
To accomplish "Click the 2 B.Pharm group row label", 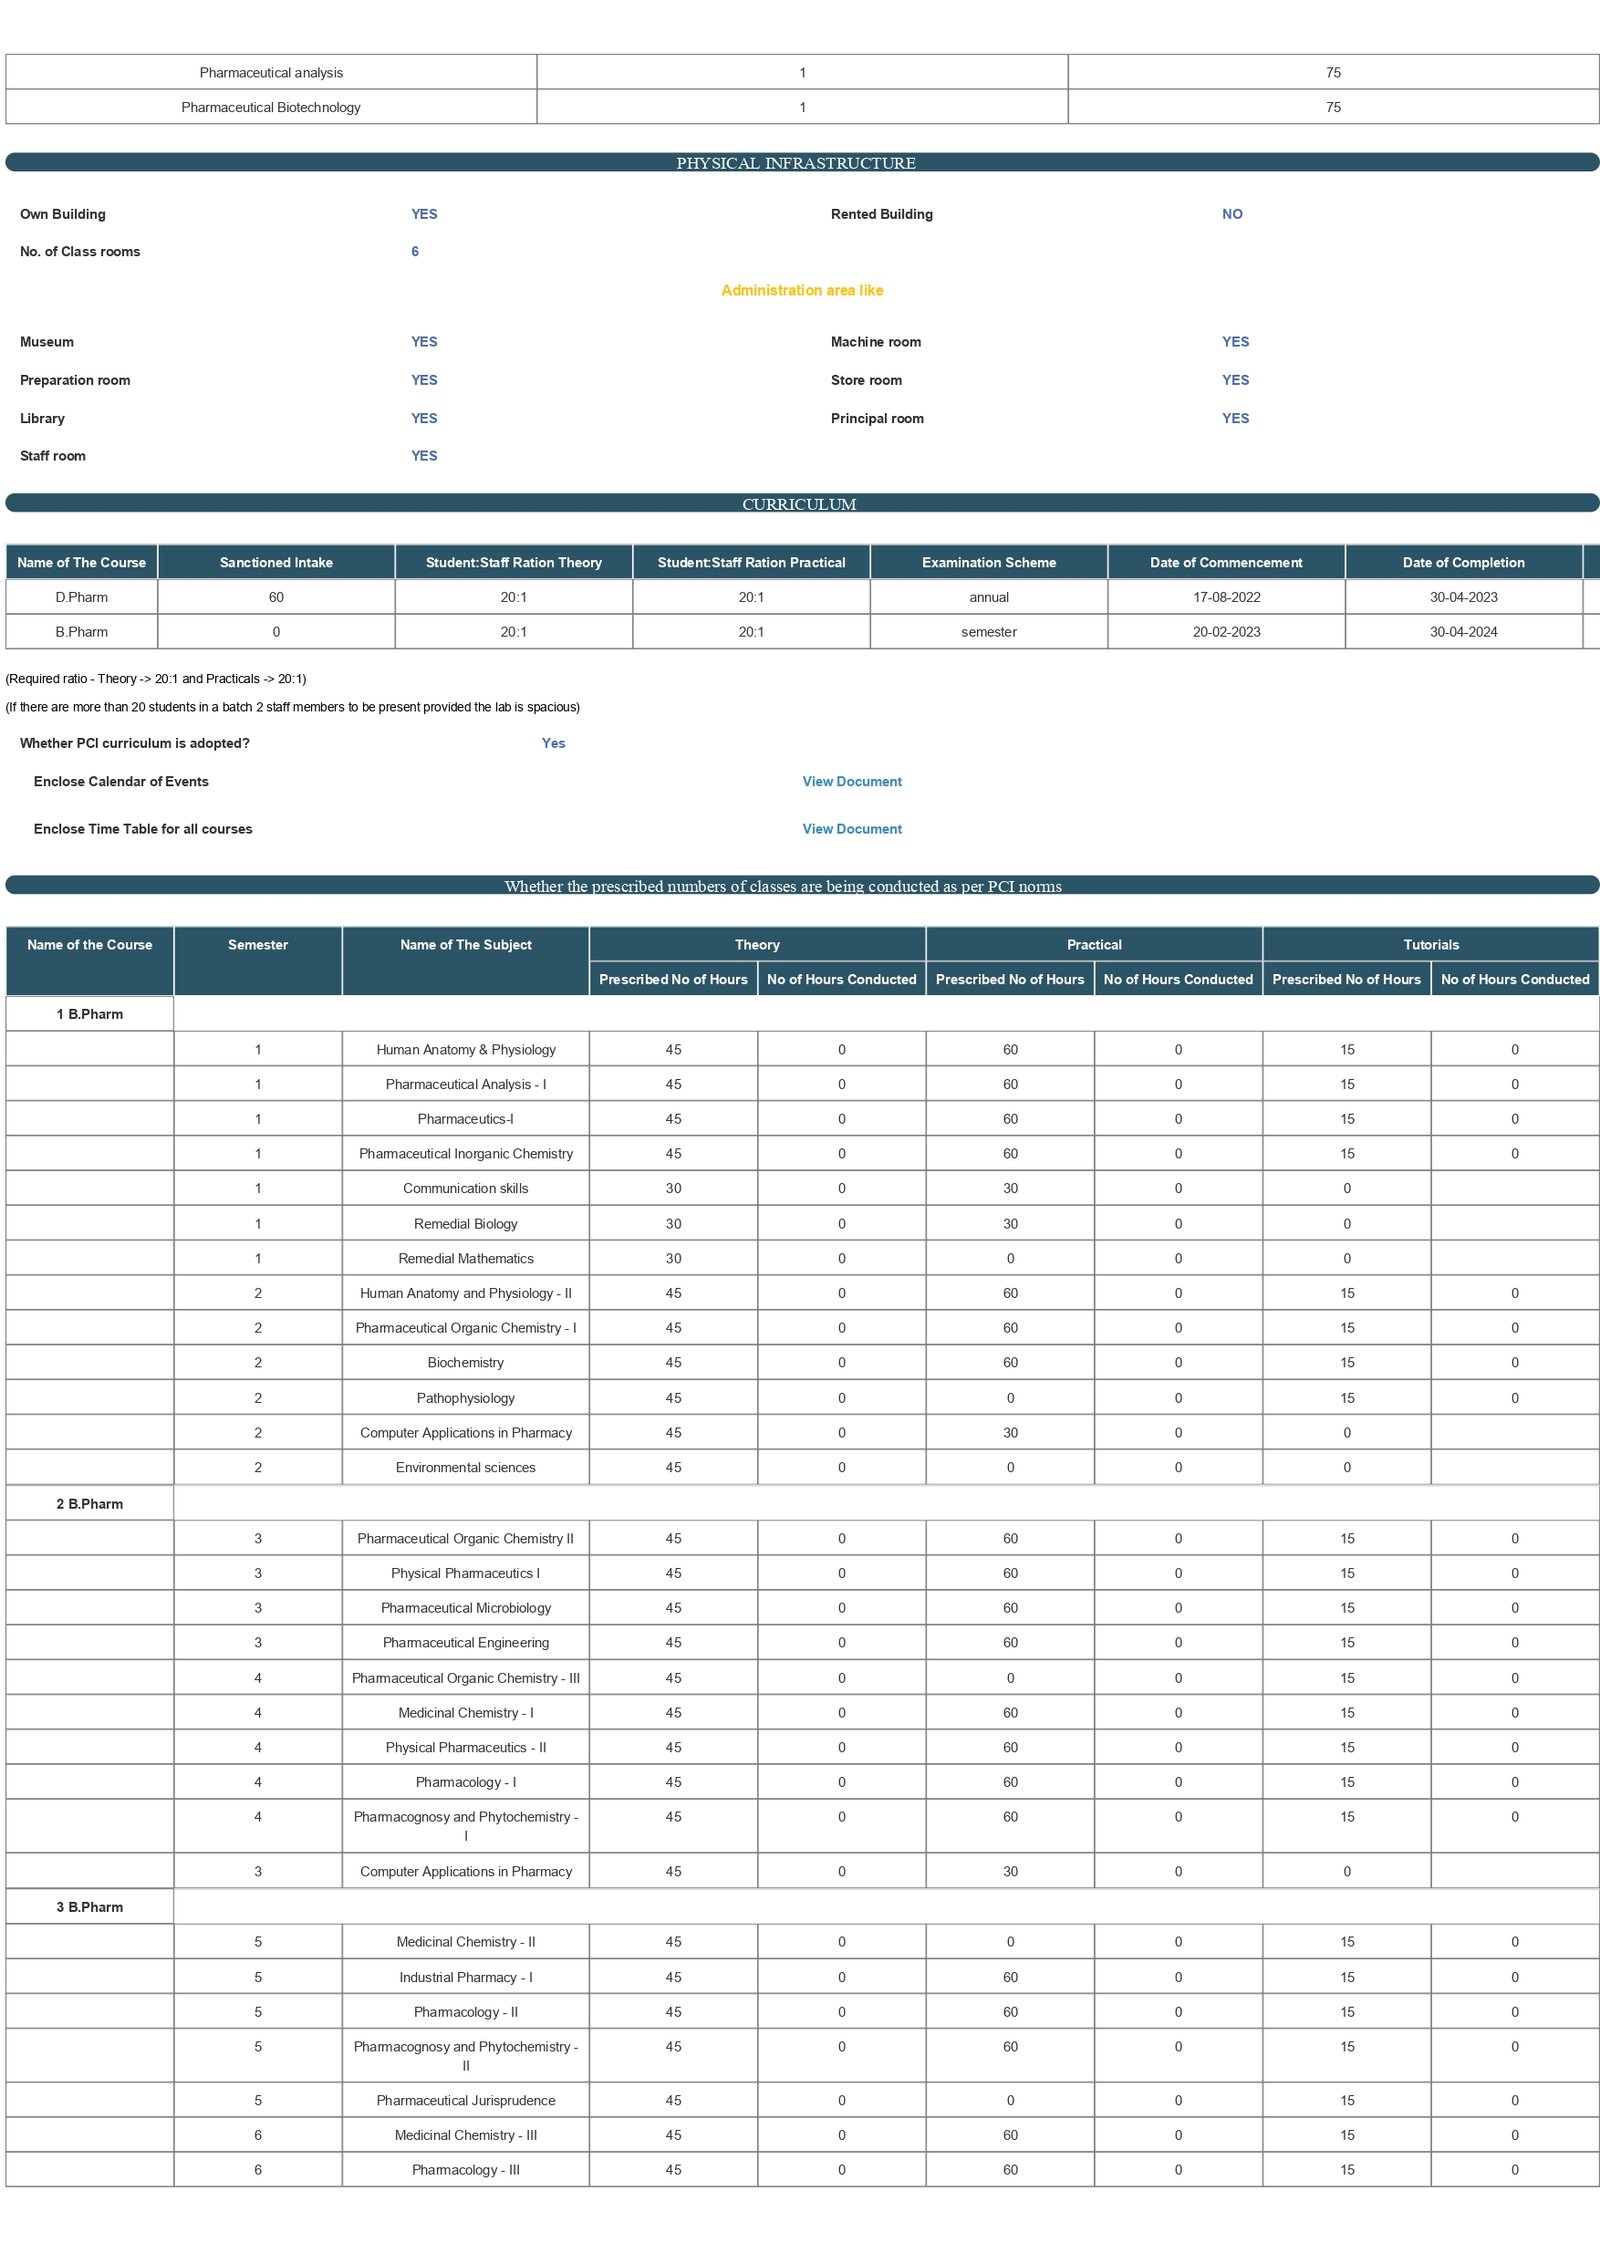I will click(x=90, y=1503).
